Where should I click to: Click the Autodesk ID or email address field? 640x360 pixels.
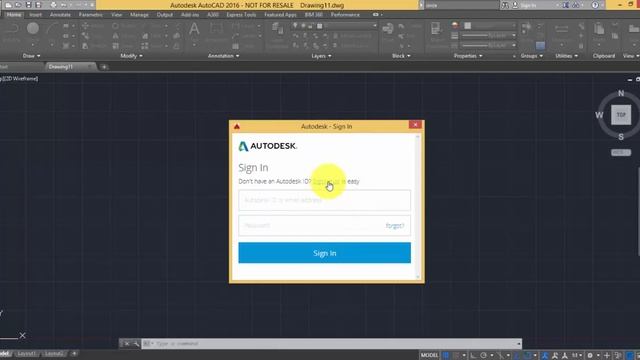tap(324, 200)
